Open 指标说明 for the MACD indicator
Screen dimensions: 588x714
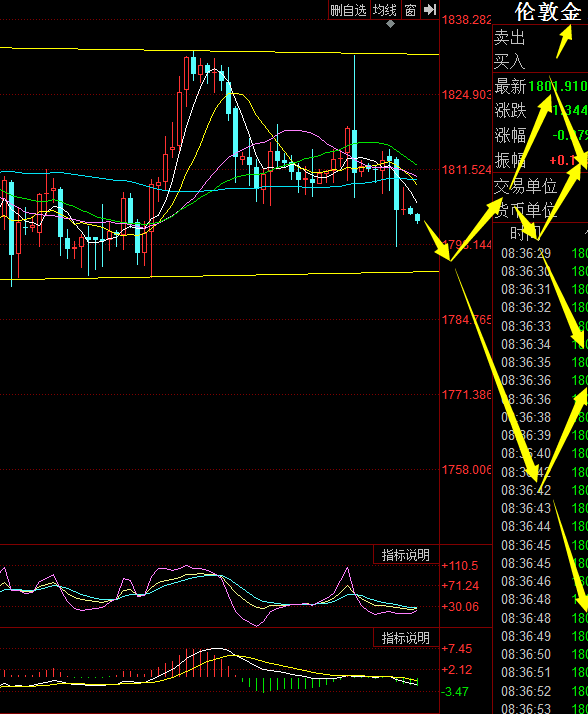(x=405, y=638)
